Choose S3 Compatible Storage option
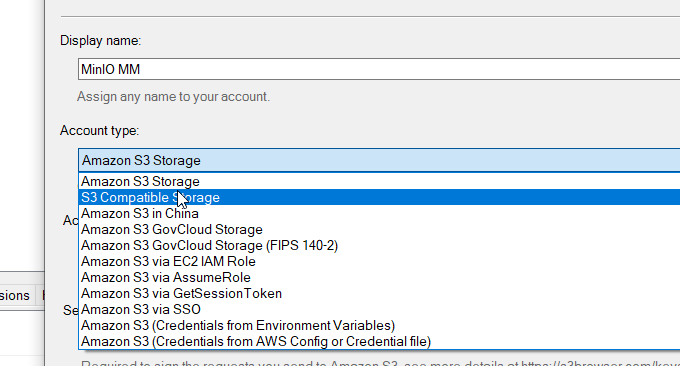 (379, 197)
